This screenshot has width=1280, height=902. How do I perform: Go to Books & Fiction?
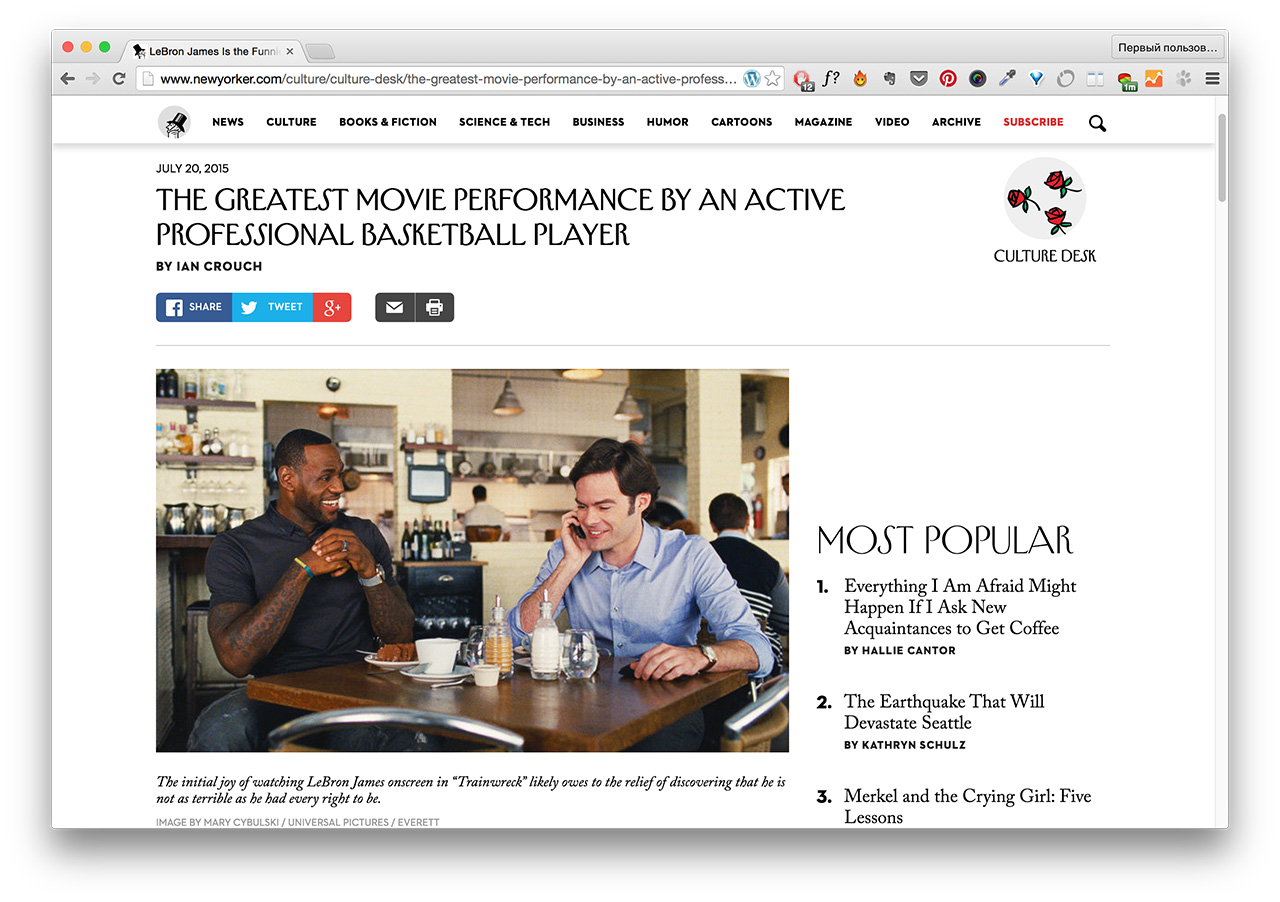[x=388, y=122]
